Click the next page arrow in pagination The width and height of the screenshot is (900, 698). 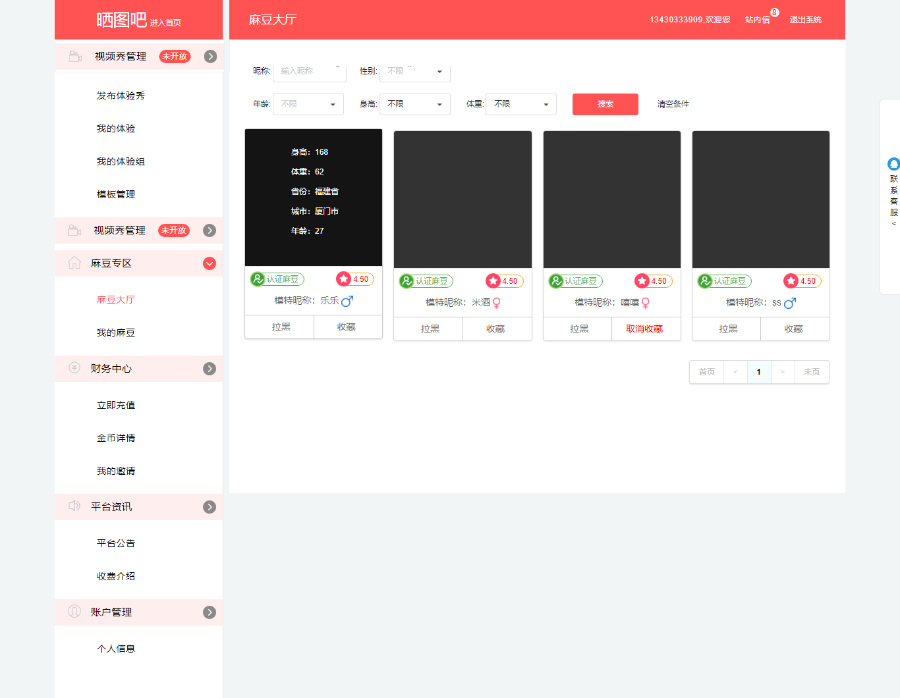coord(782,372)
